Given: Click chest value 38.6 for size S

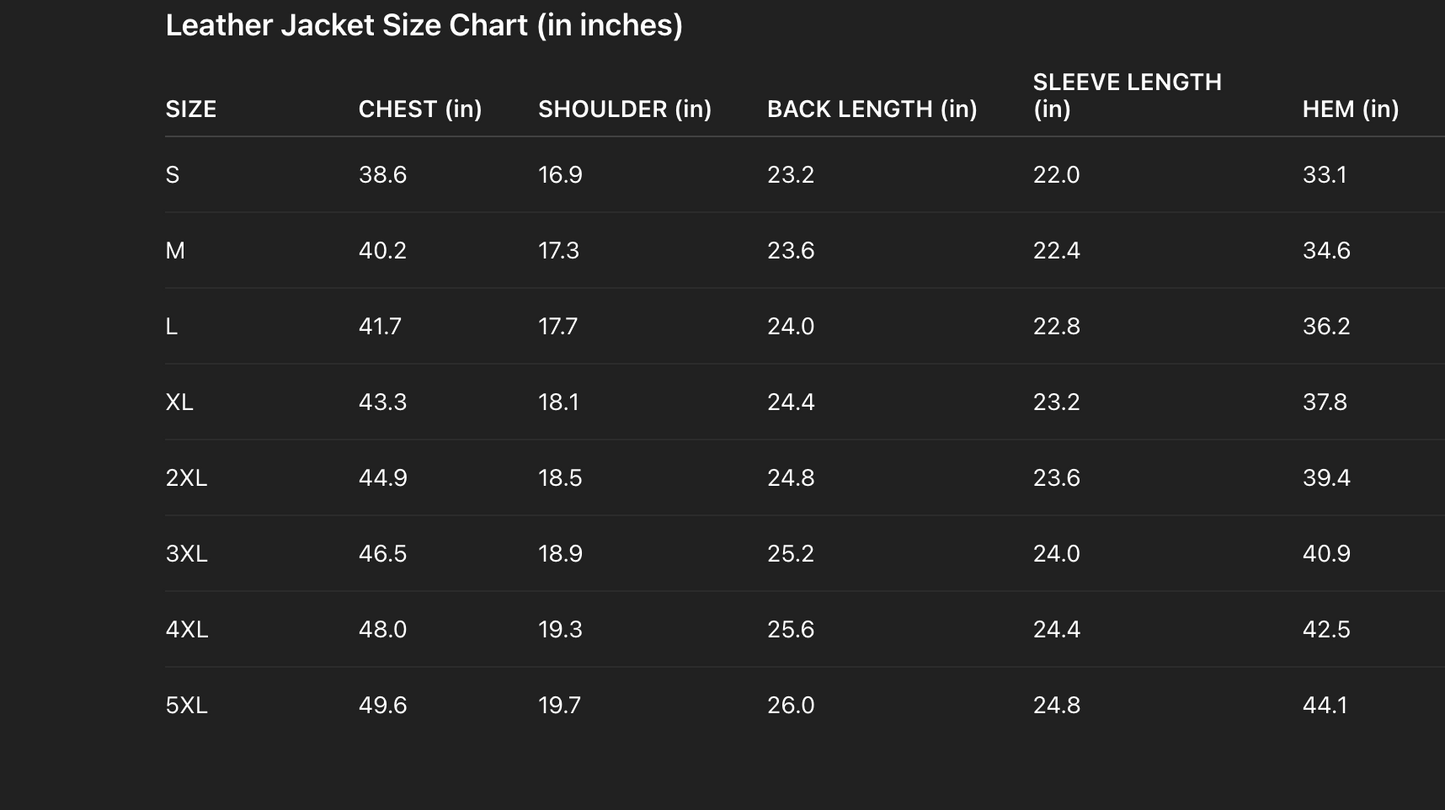Looking at the screenshot, I should tap(383, 175).
